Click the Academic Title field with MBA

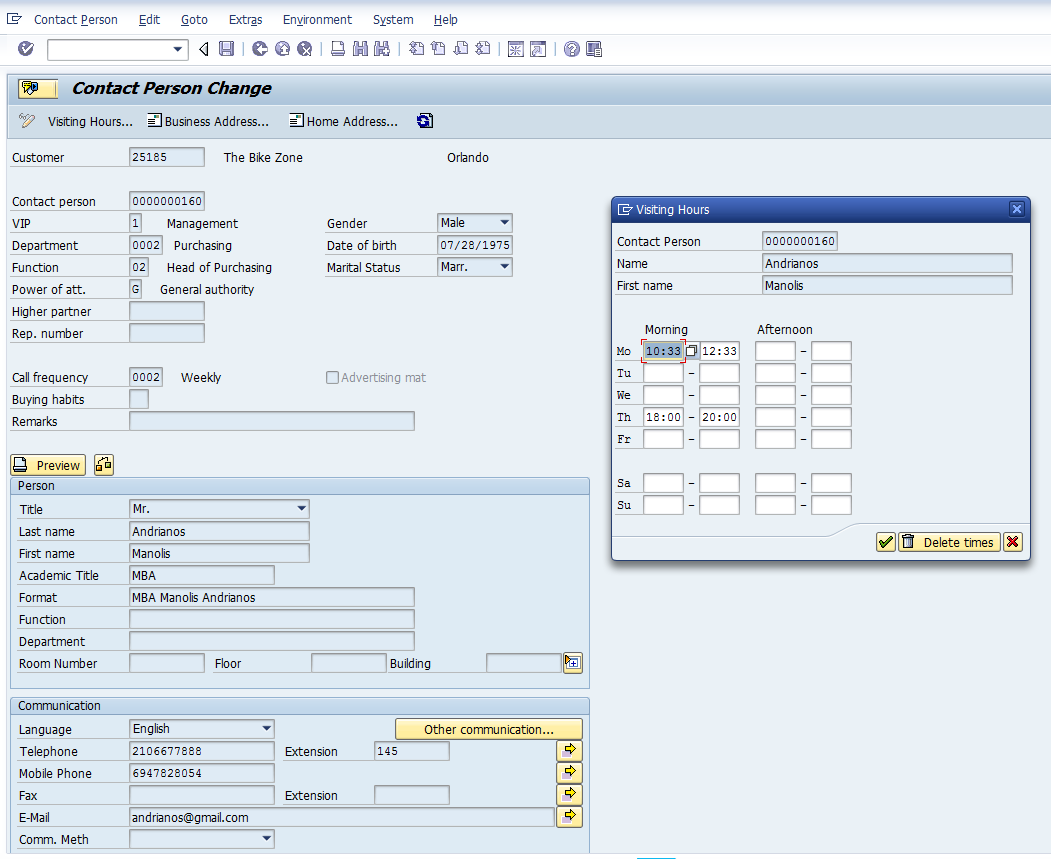click(x=202, y=575)
